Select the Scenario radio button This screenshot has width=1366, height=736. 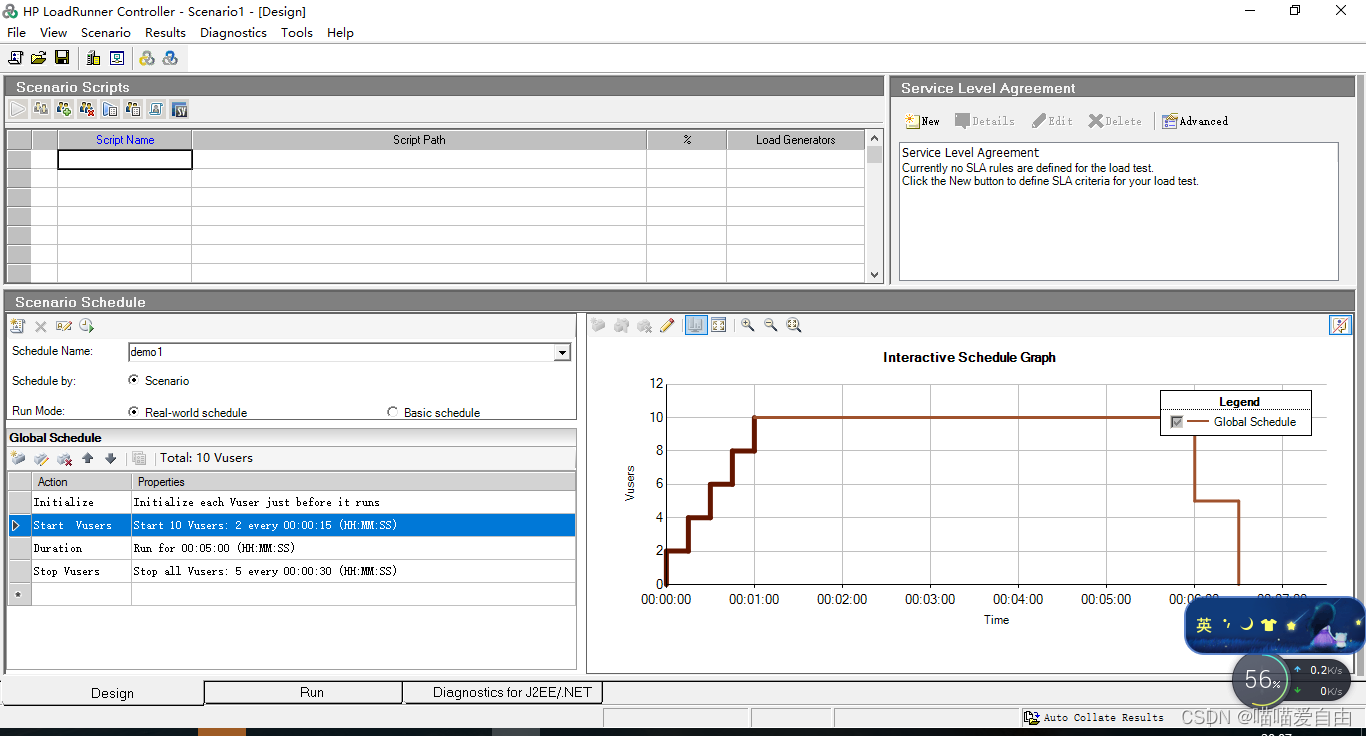(134, 380)
